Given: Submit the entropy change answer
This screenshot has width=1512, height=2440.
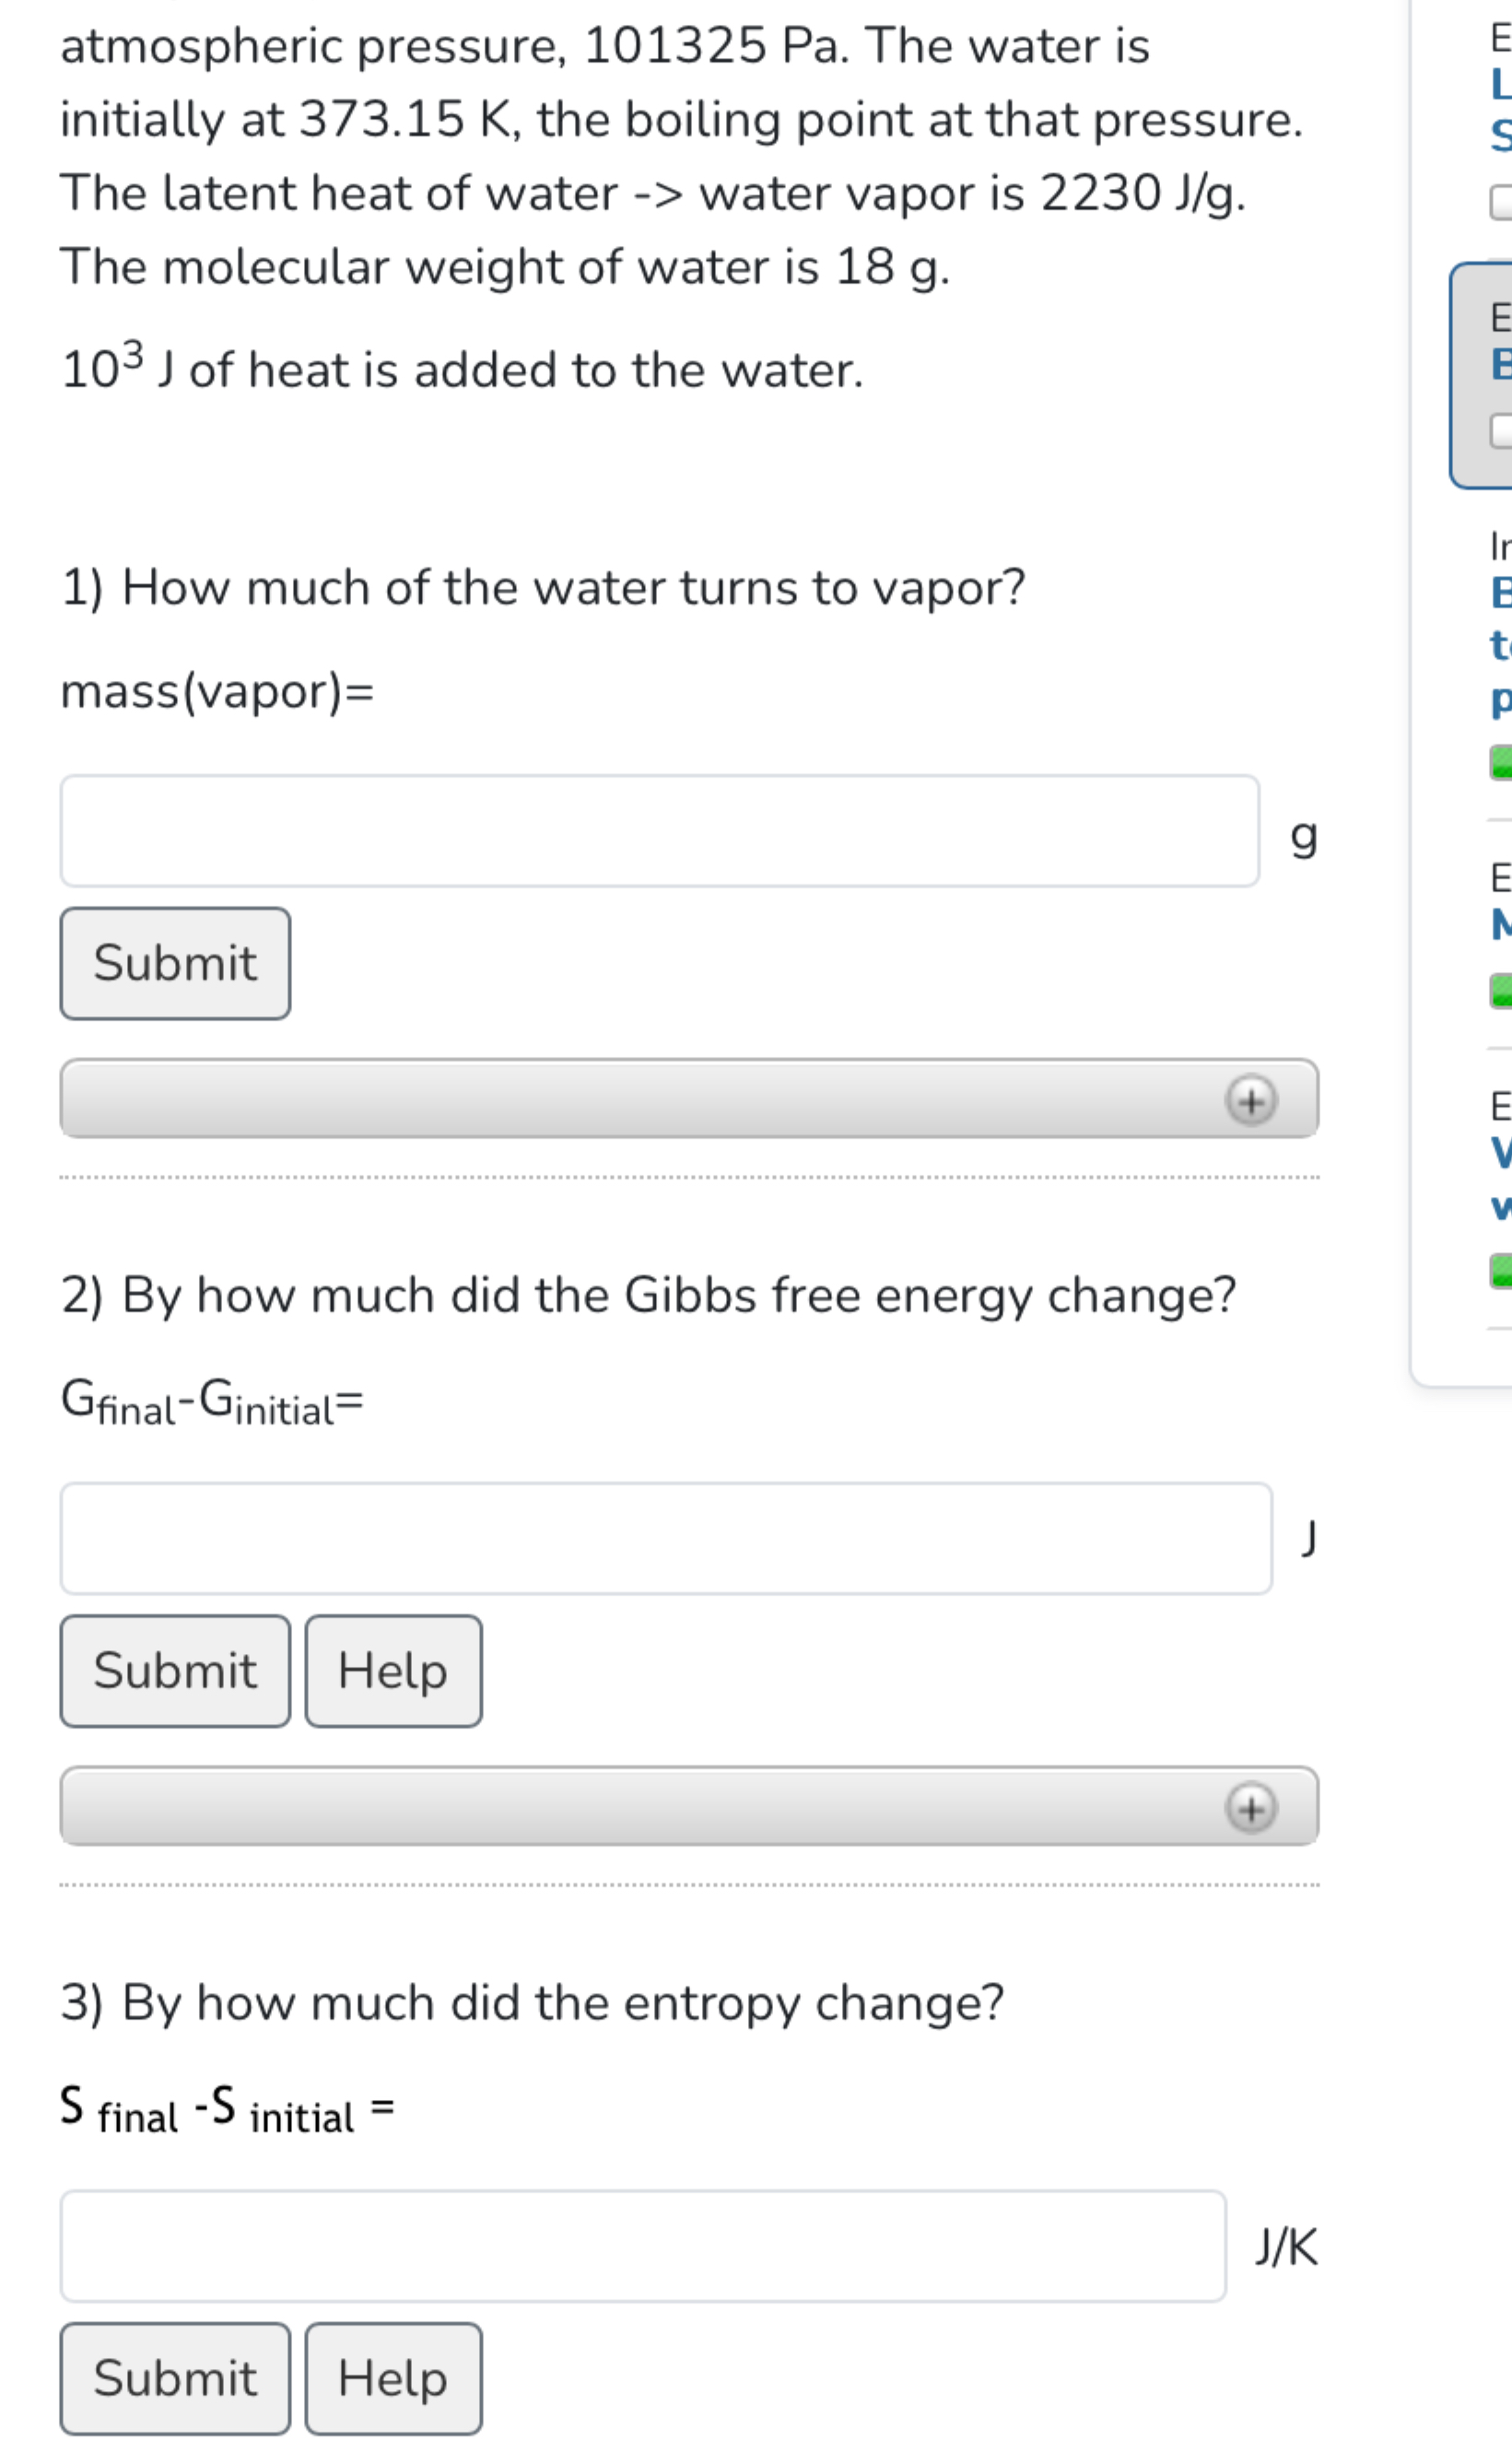Looking at the screenshot, I should click(175, 2379).
